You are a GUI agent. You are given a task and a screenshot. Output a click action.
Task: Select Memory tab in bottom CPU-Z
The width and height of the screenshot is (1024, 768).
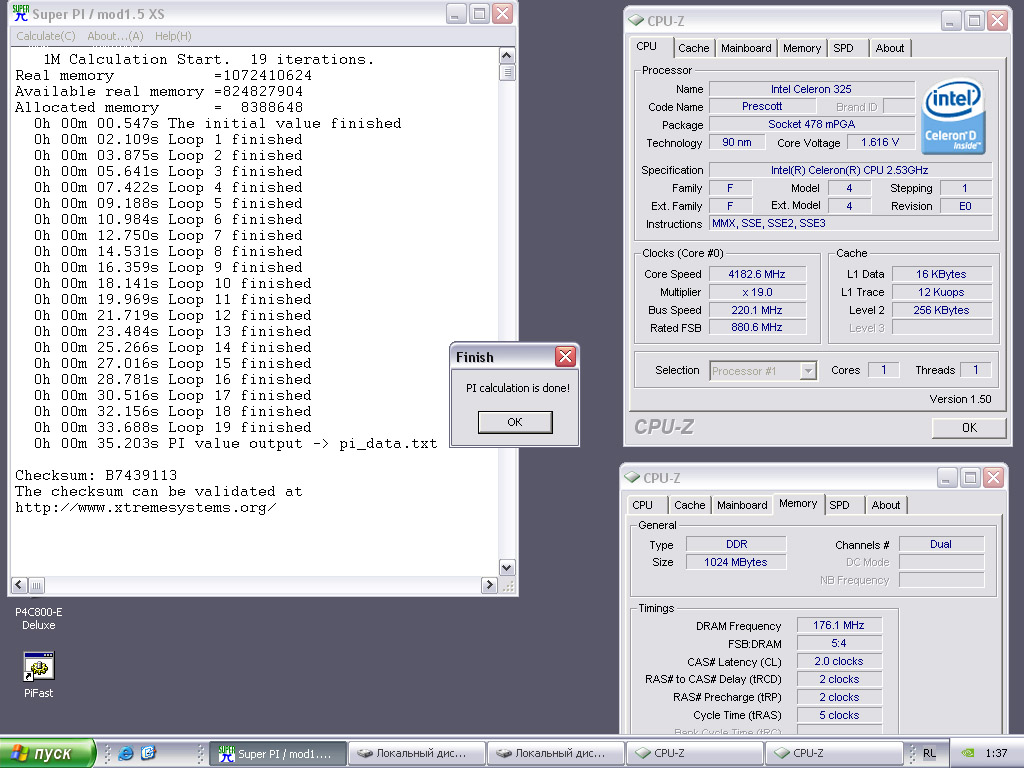pos(798,504)
